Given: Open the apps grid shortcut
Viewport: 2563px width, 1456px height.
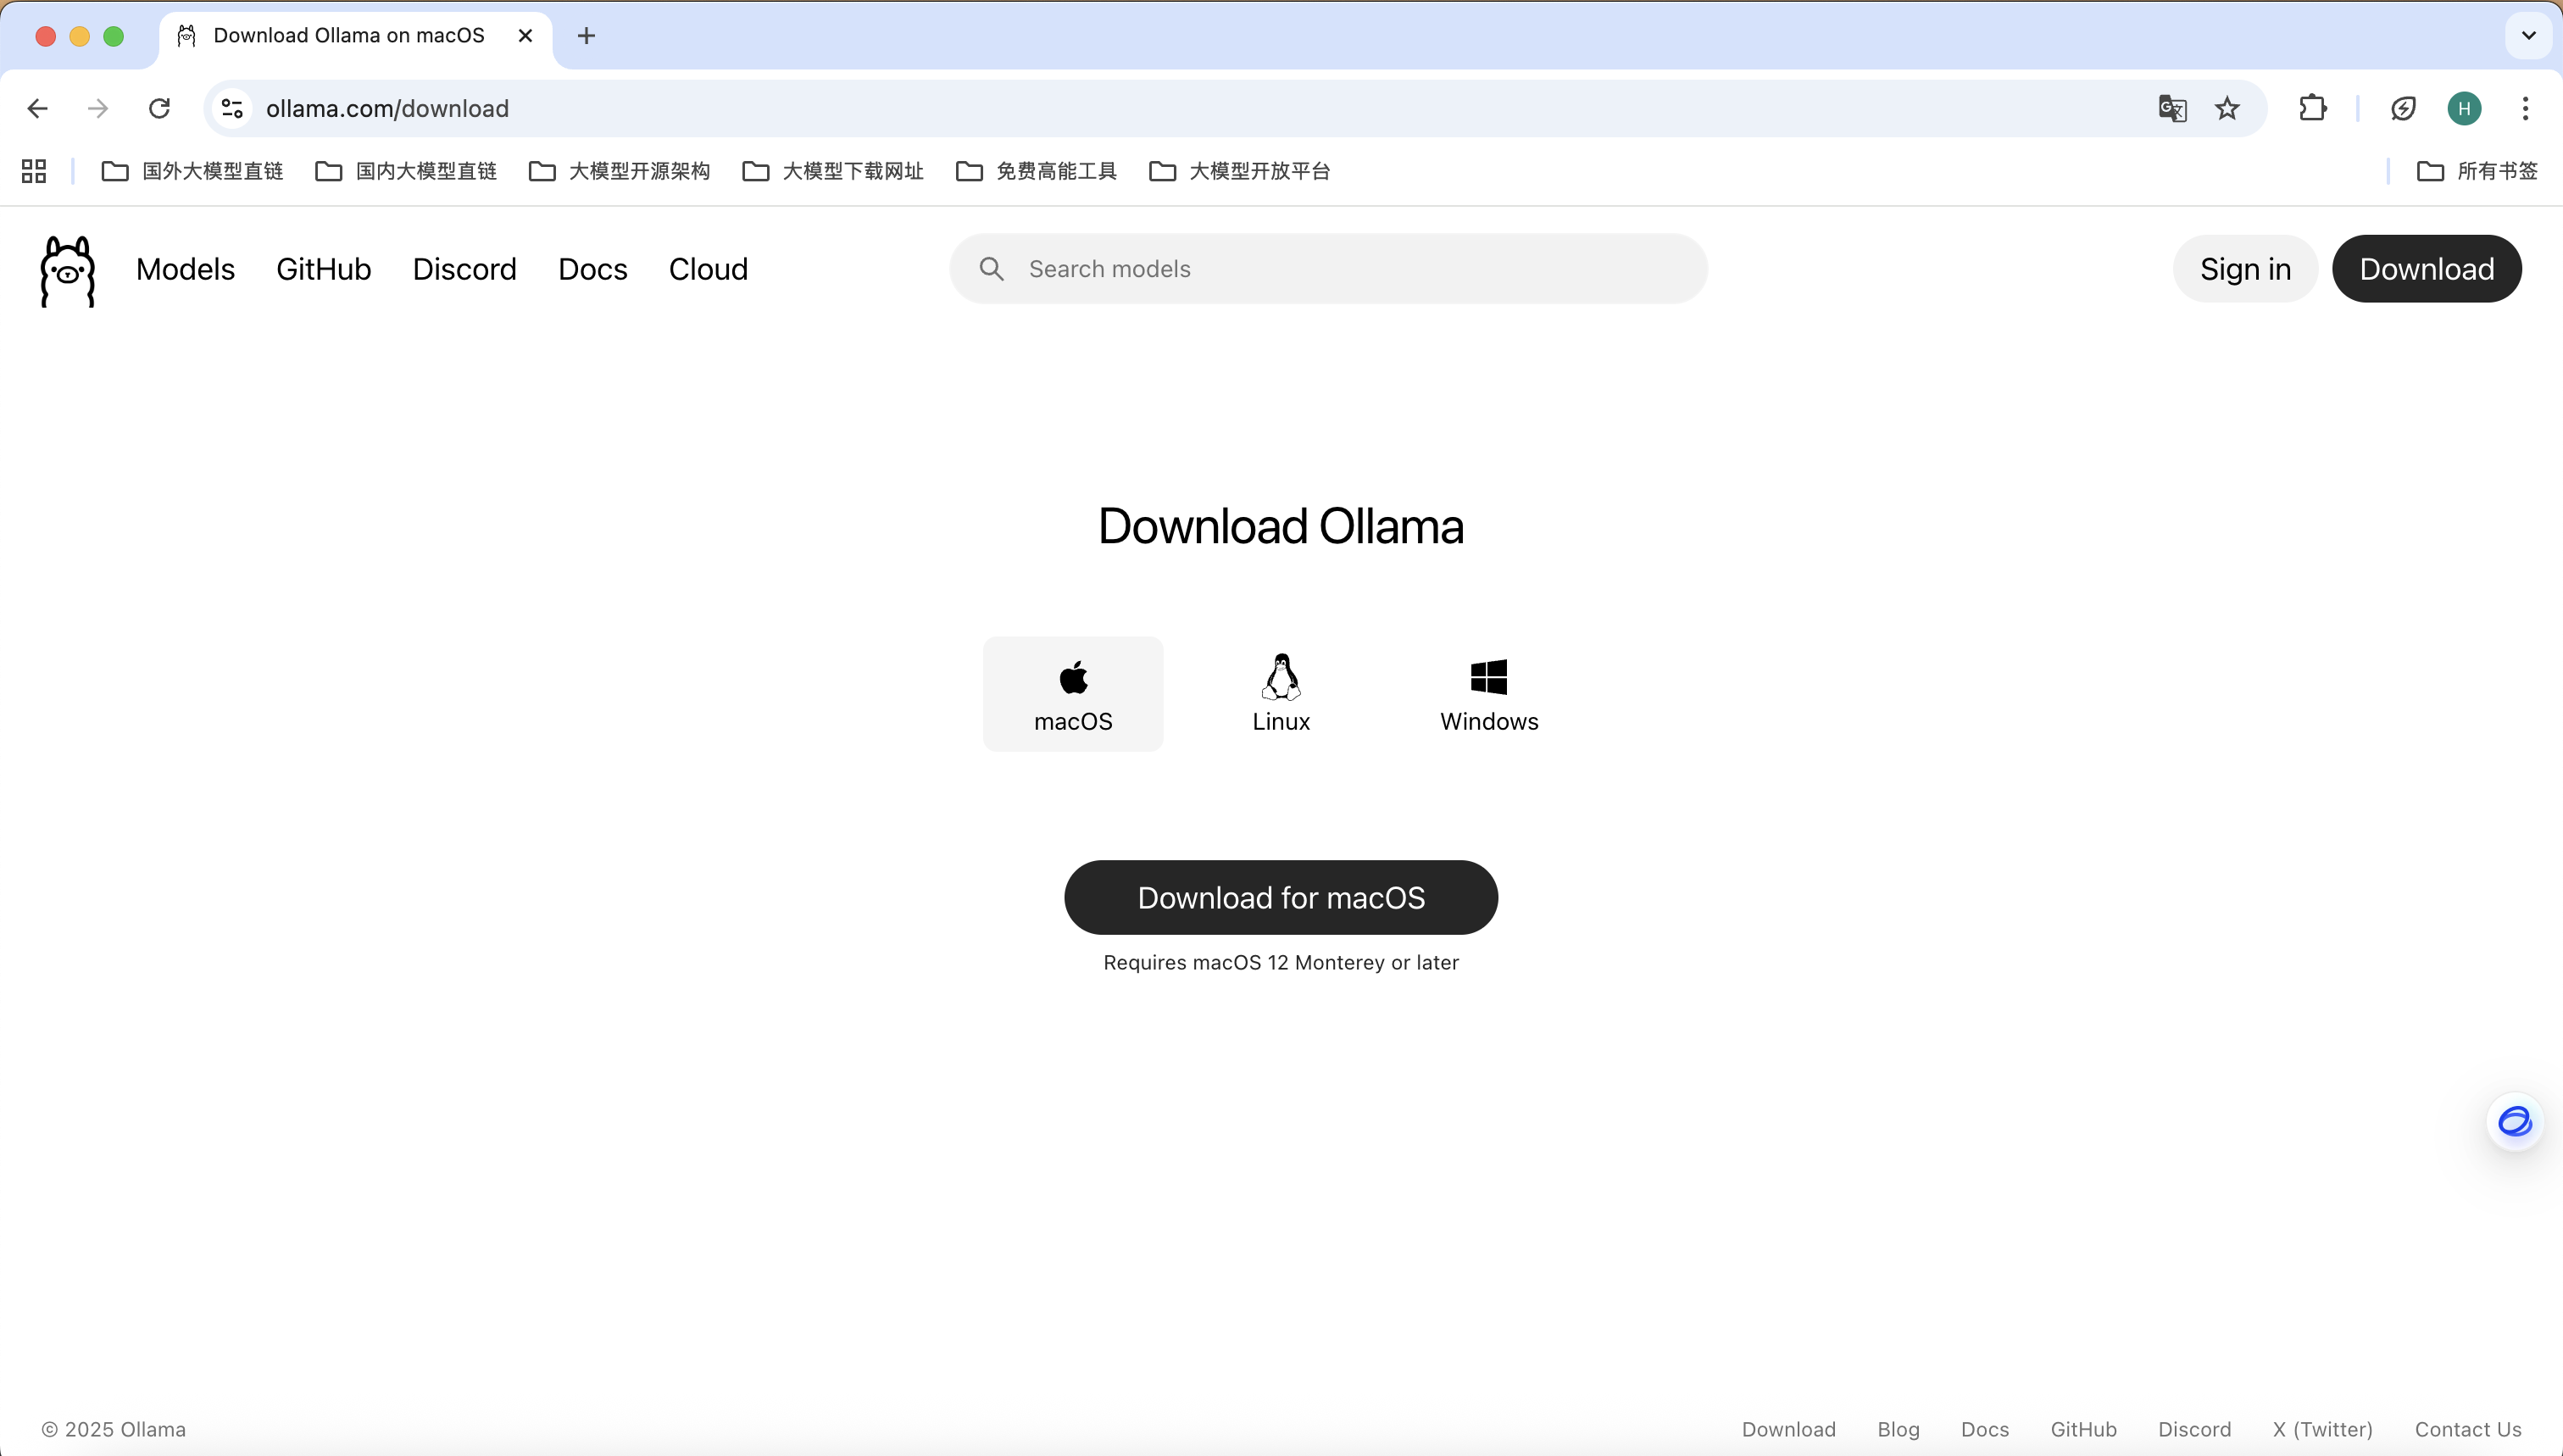Looking at the screenshot, I should coord(34,171).
